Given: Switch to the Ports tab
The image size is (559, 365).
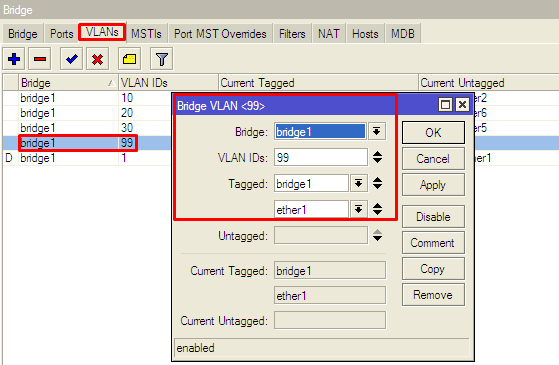Looking at the screenshot, I should (61, 34).
